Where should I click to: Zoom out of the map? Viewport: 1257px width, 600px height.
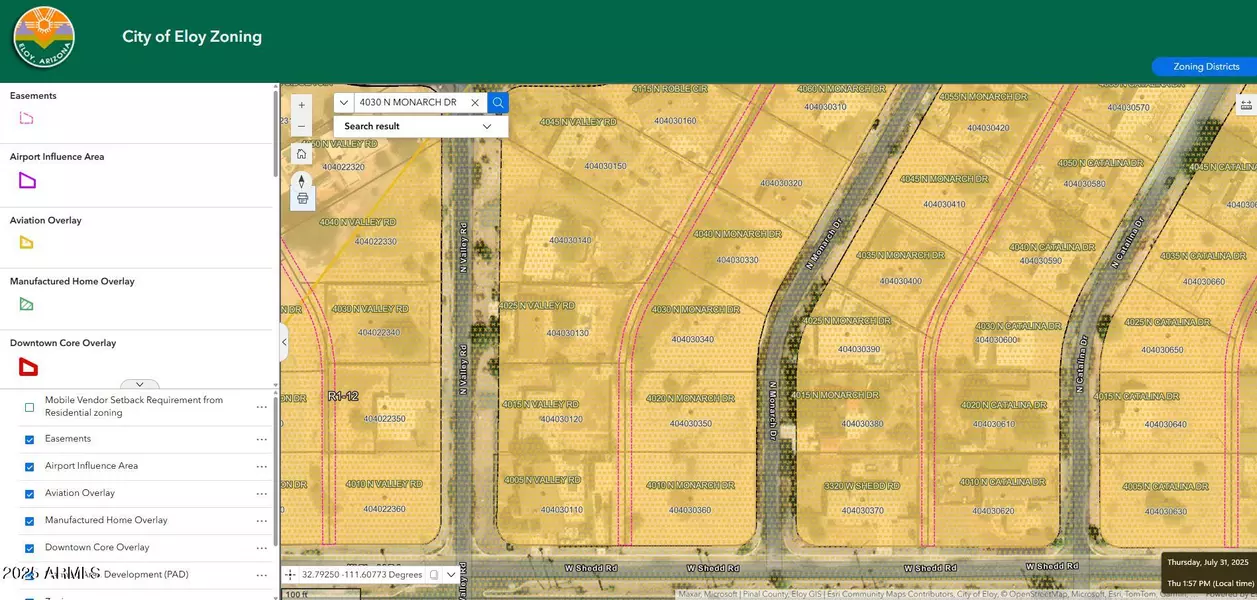(x=302, y=125)
